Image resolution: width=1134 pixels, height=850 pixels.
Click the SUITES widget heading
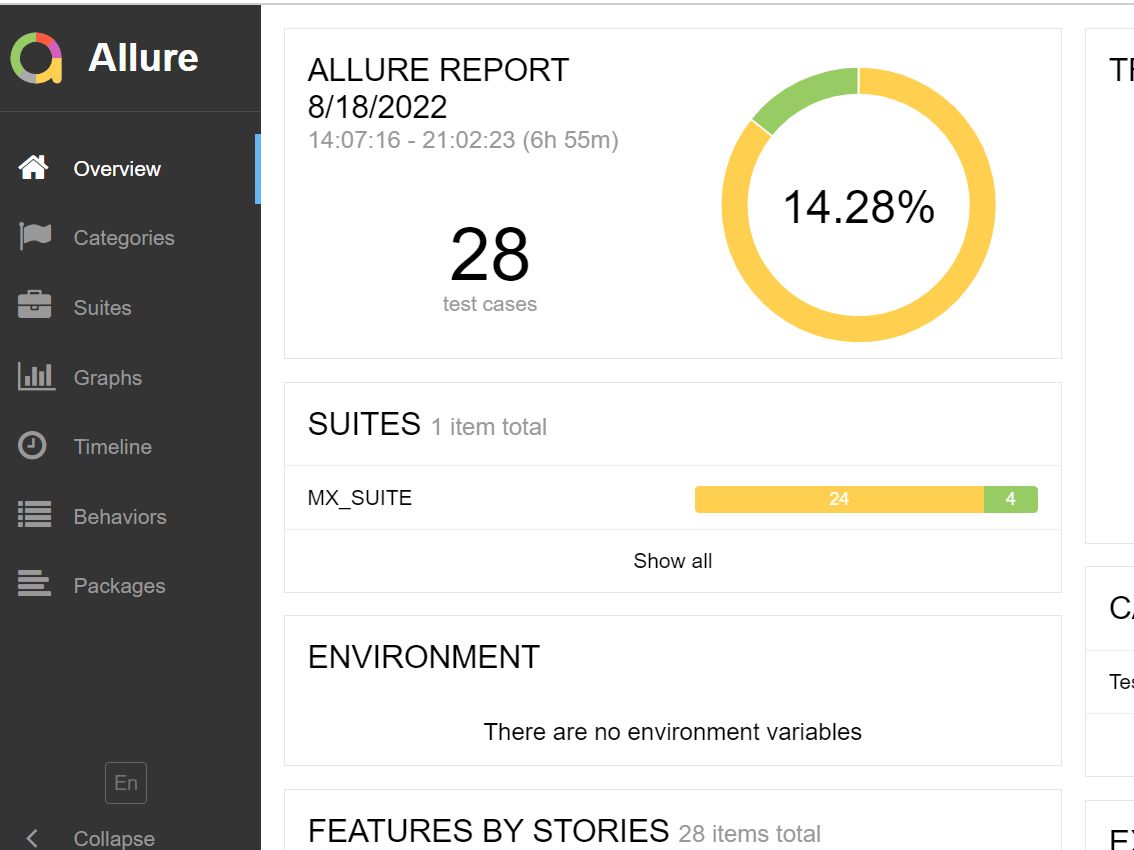tap(364, 424)
